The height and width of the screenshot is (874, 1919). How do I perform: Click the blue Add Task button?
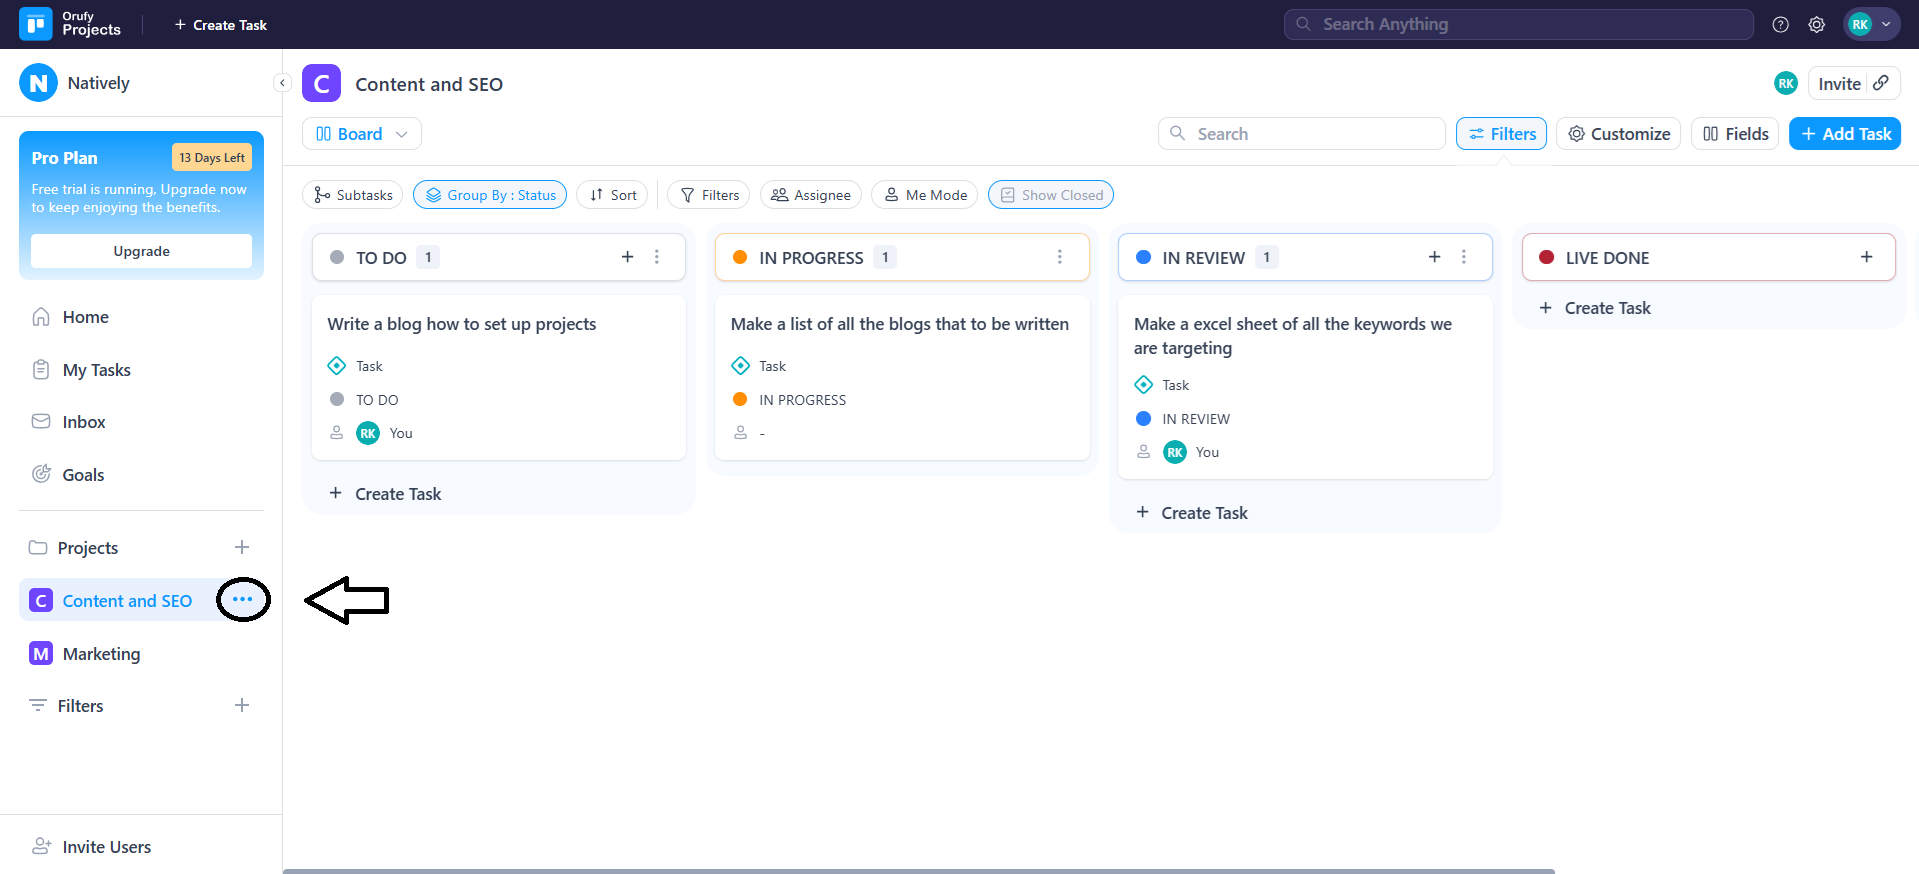1844,134
